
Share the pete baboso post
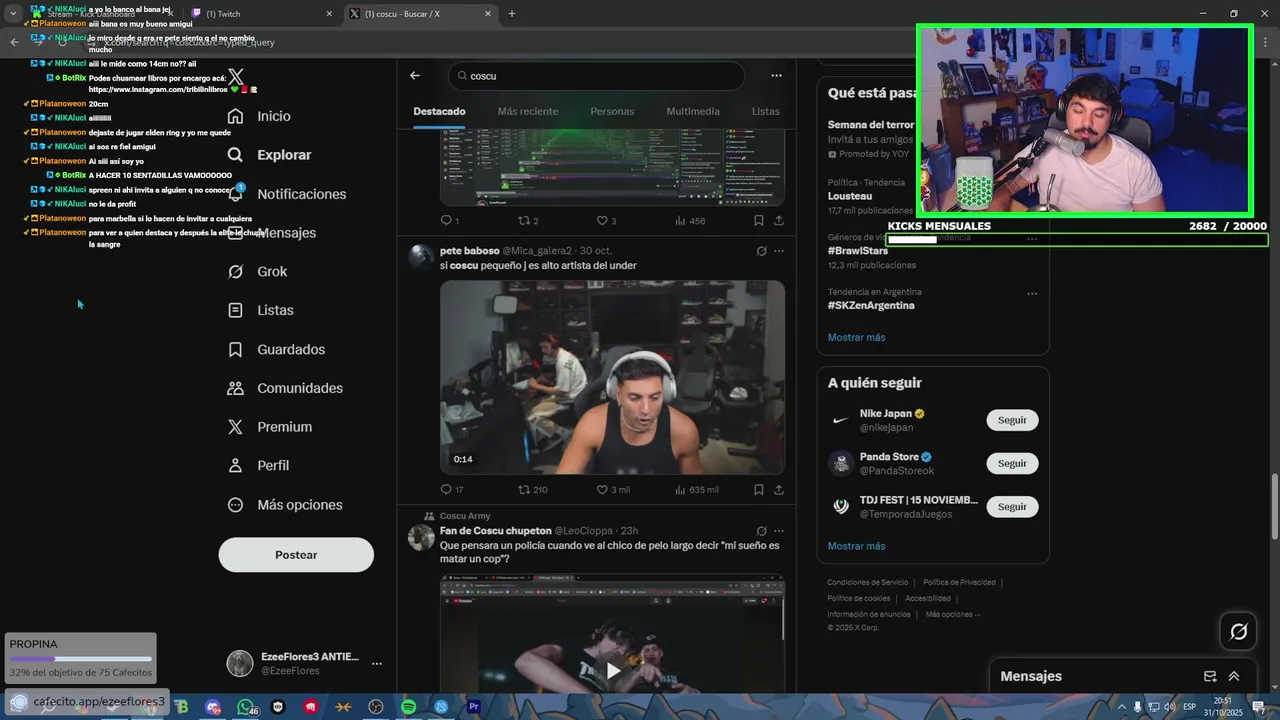(x=779, y=490)
